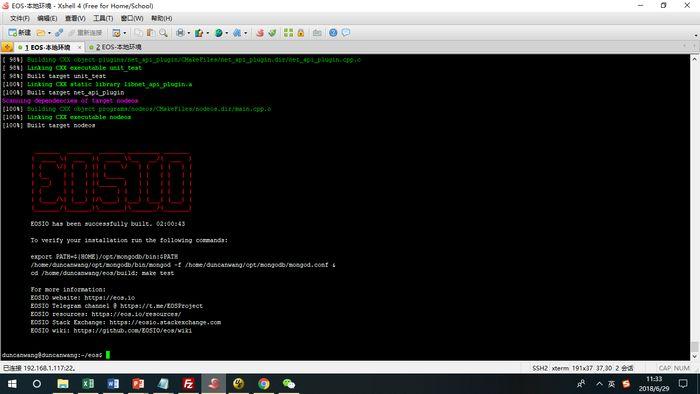Click the terminal command prompt cursor
This screenshot has width=700, height=394.
pos(108,355)
